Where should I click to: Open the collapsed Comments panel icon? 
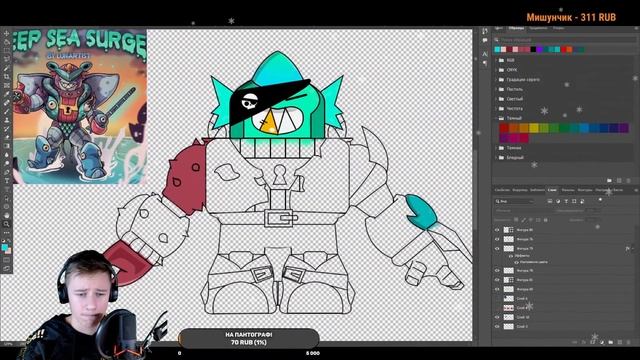484,40
